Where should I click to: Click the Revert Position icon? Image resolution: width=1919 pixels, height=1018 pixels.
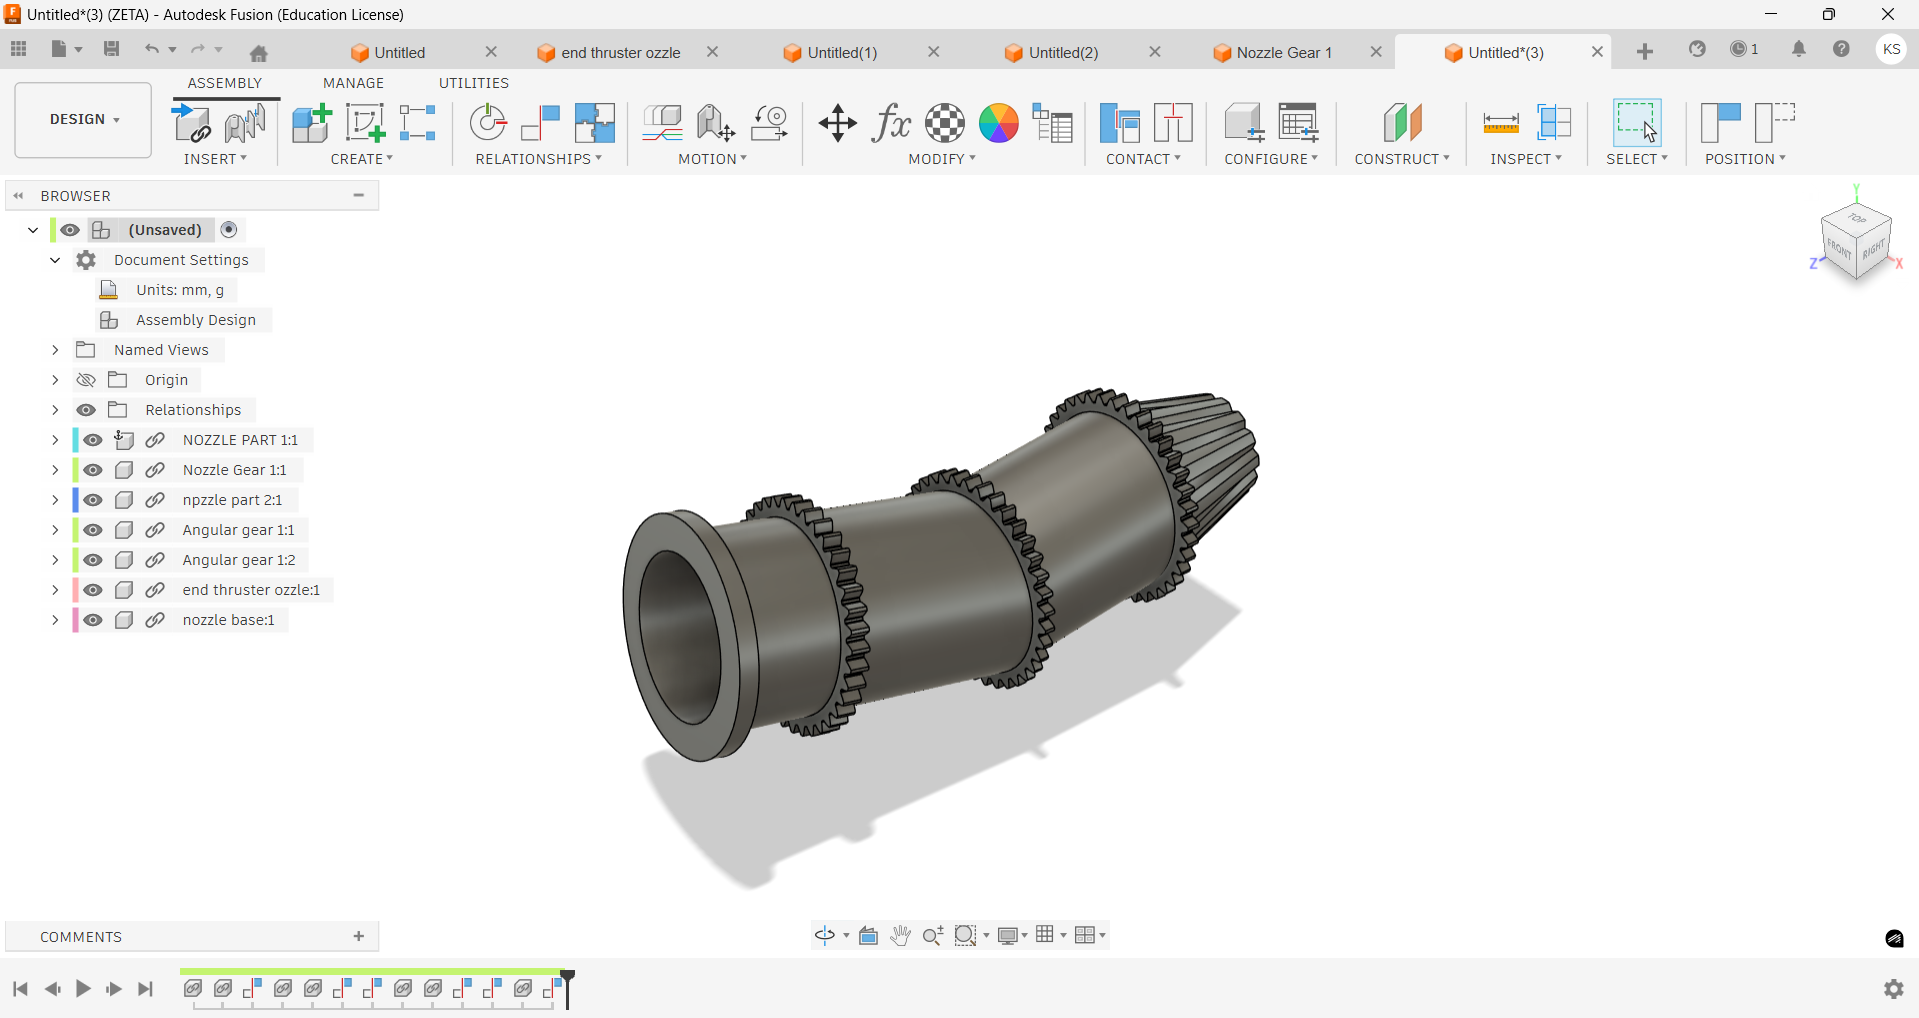pos(1775,124)
